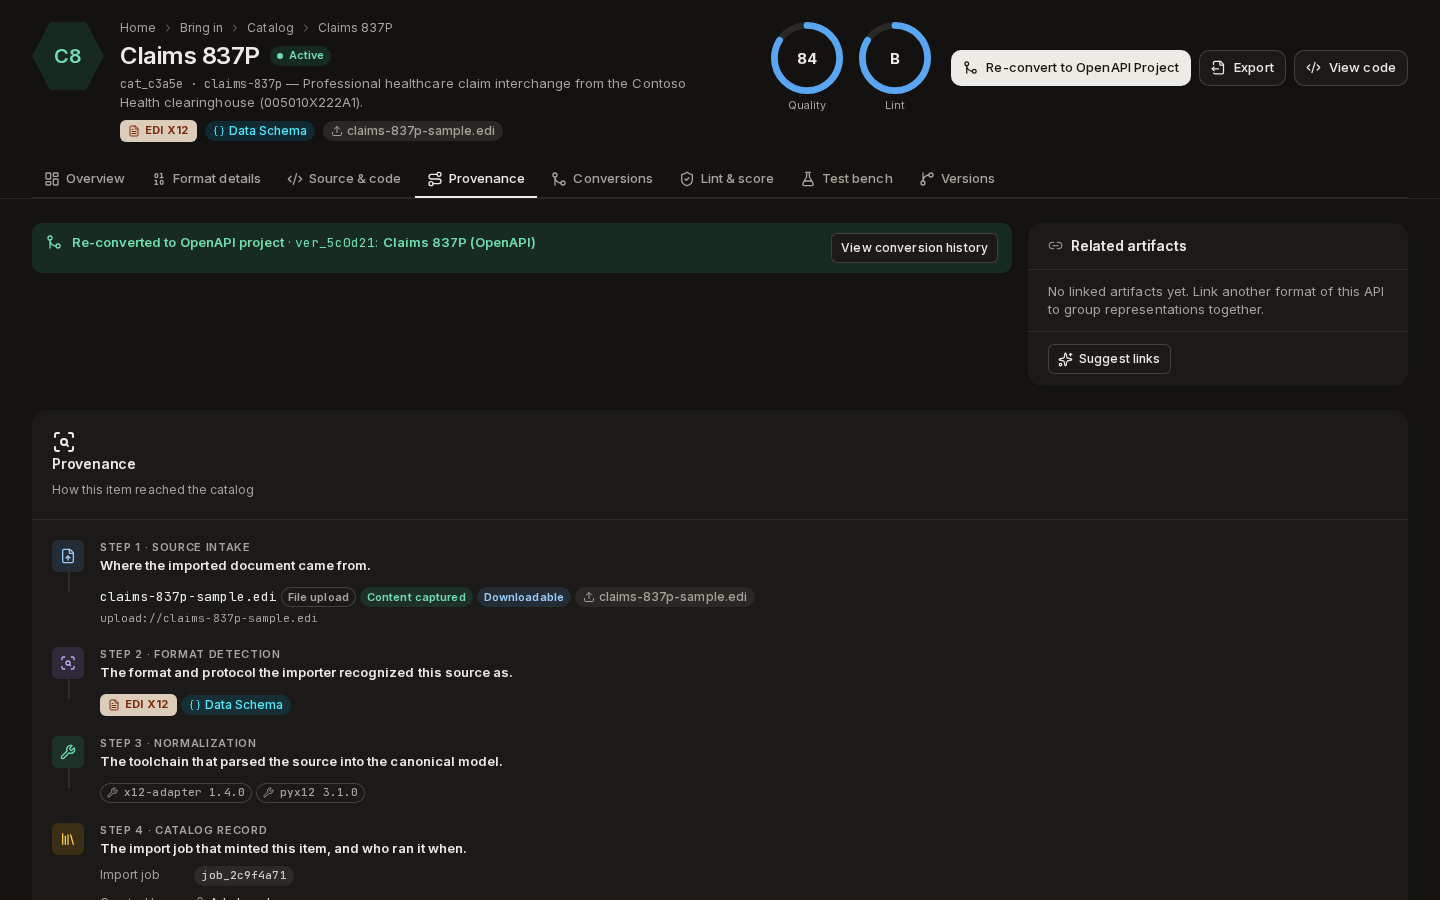Click EDI X12 badge in Step 2
Viewport: 1440px width, 900px height.
138,705
